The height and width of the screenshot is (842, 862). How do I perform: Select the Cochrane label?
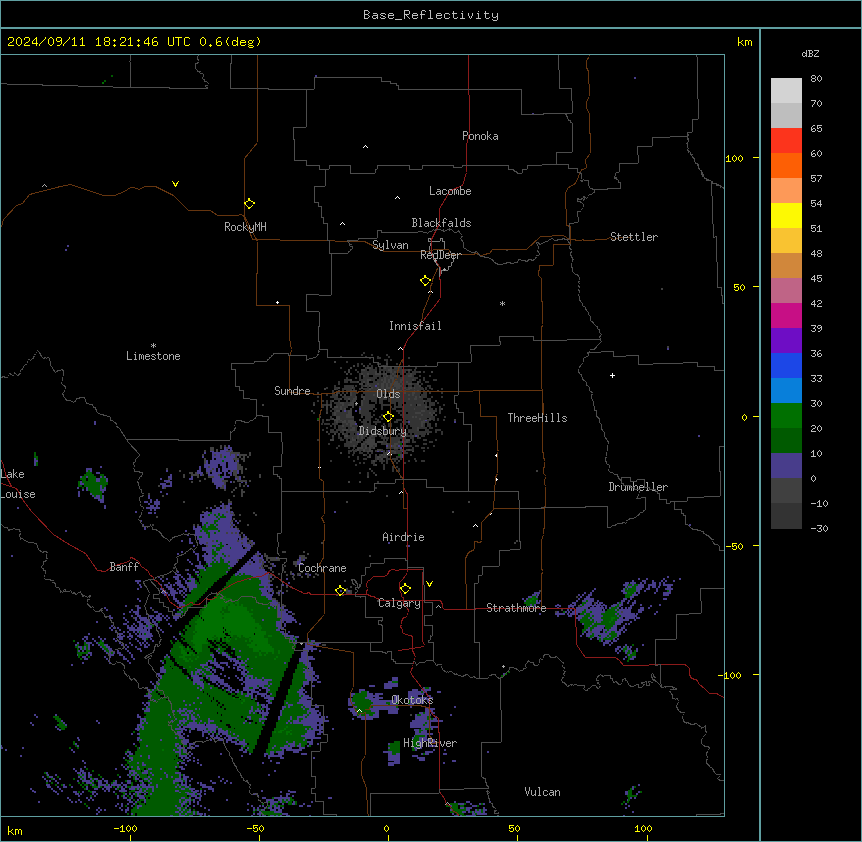pos(322,568)
